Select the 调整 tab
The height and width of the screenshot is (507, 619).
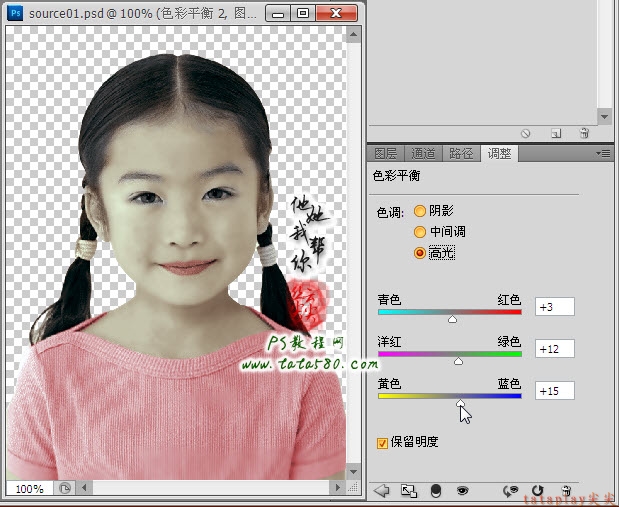pyautogui.click(x=499, y=153)
